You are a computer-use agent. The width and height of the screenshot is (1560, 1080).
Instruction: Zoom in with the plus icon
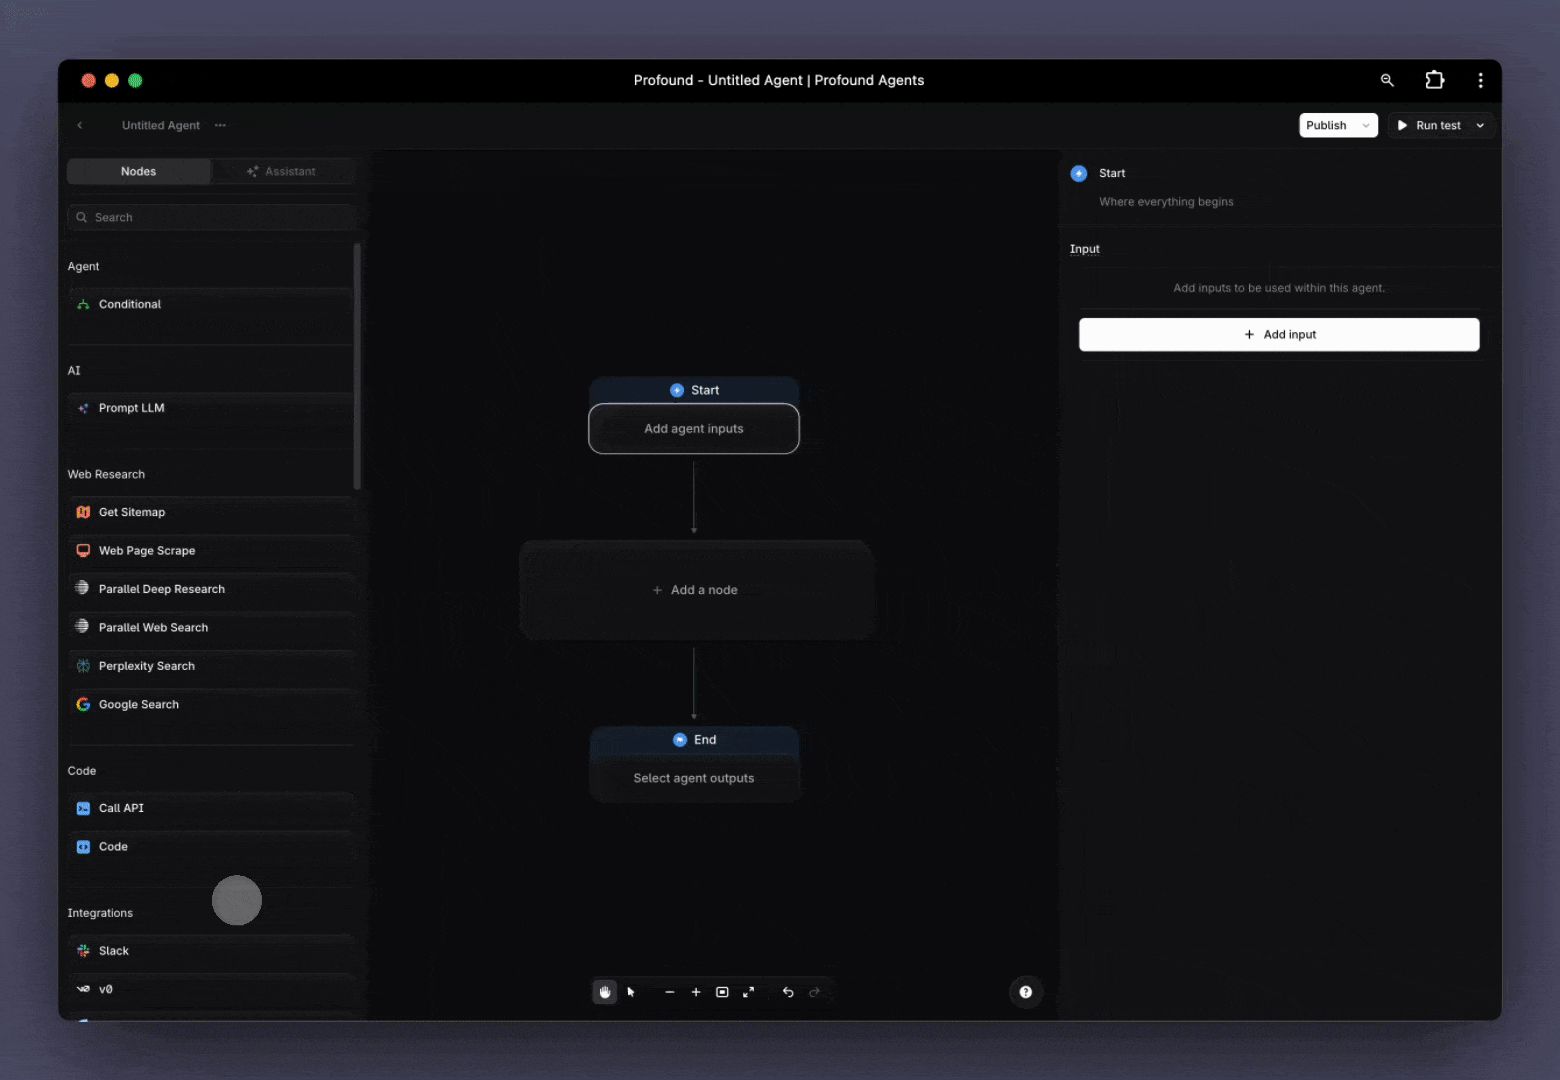696,992
